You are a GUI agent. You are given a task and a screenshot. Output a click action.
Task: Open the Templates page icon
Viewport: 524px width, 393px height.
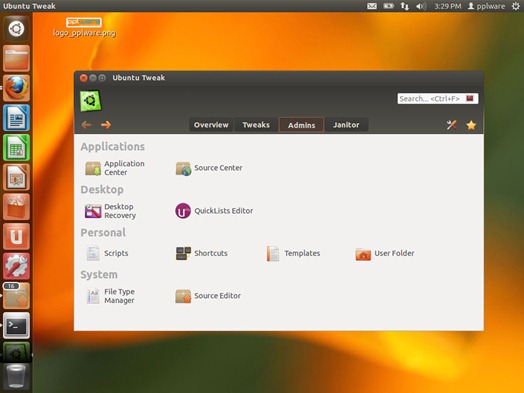click(x=273, y=253)
